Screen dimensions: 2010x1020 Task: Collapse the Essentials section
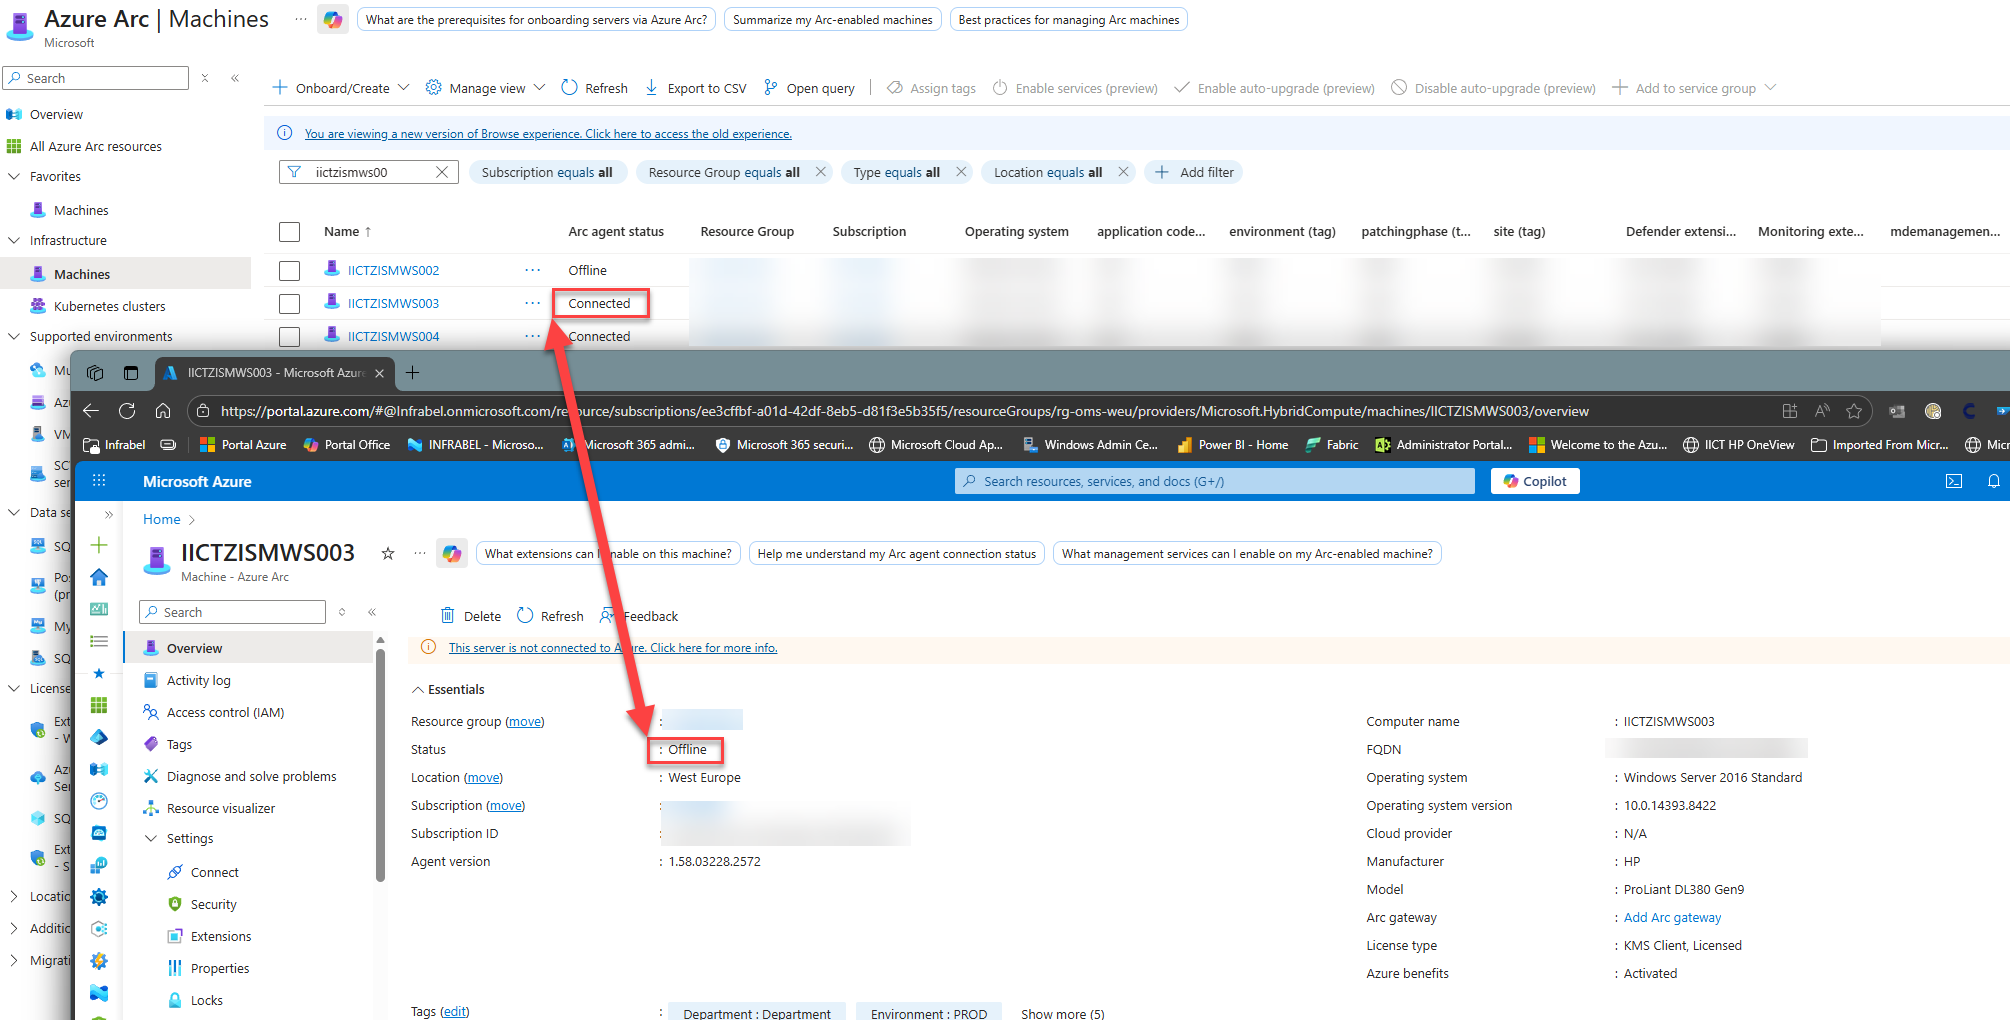click(x=447, y=689)
